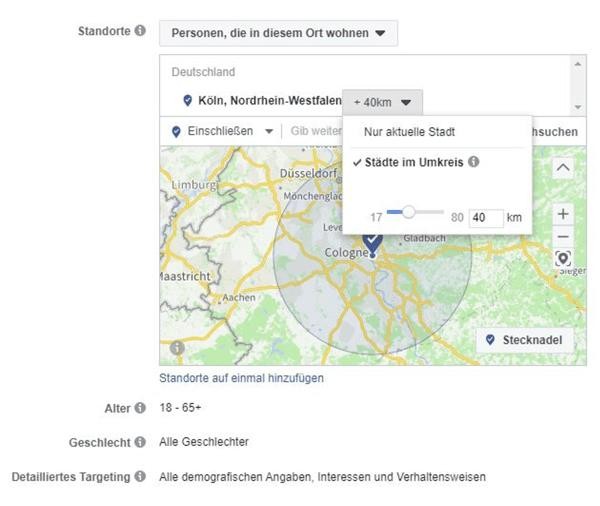This screenshot has height=506, width=600.
Task: Click the Limburg label on the map
Action: point(194,185)
